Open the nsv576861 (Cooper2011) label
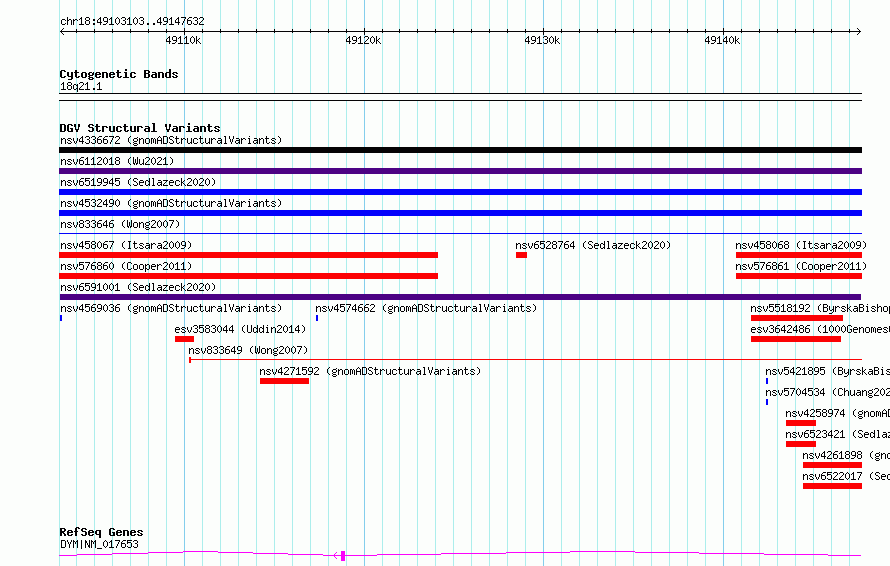Viewport: 890px width, 566px height. pos(801,266)
